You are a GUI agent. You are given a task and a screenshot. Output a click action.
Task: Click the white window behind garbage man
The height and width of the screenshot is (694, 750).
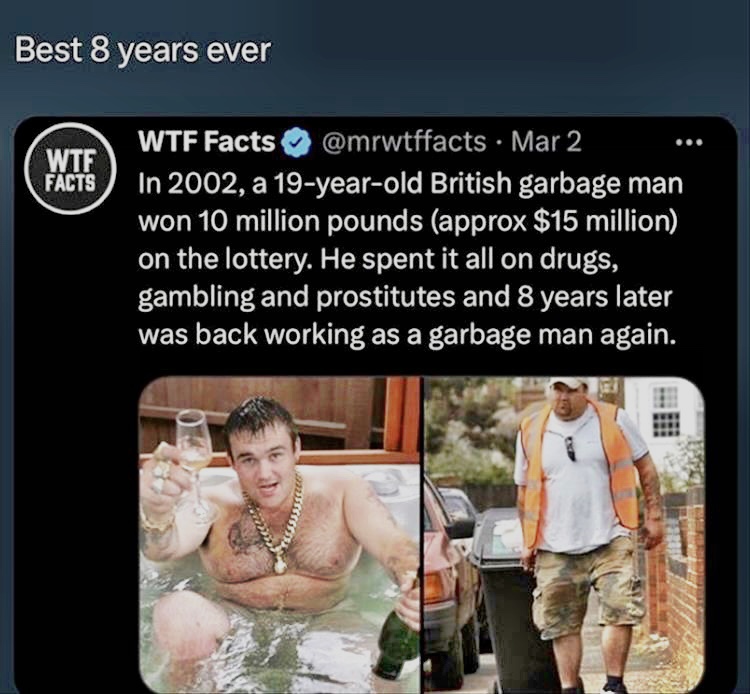(666, 411)
